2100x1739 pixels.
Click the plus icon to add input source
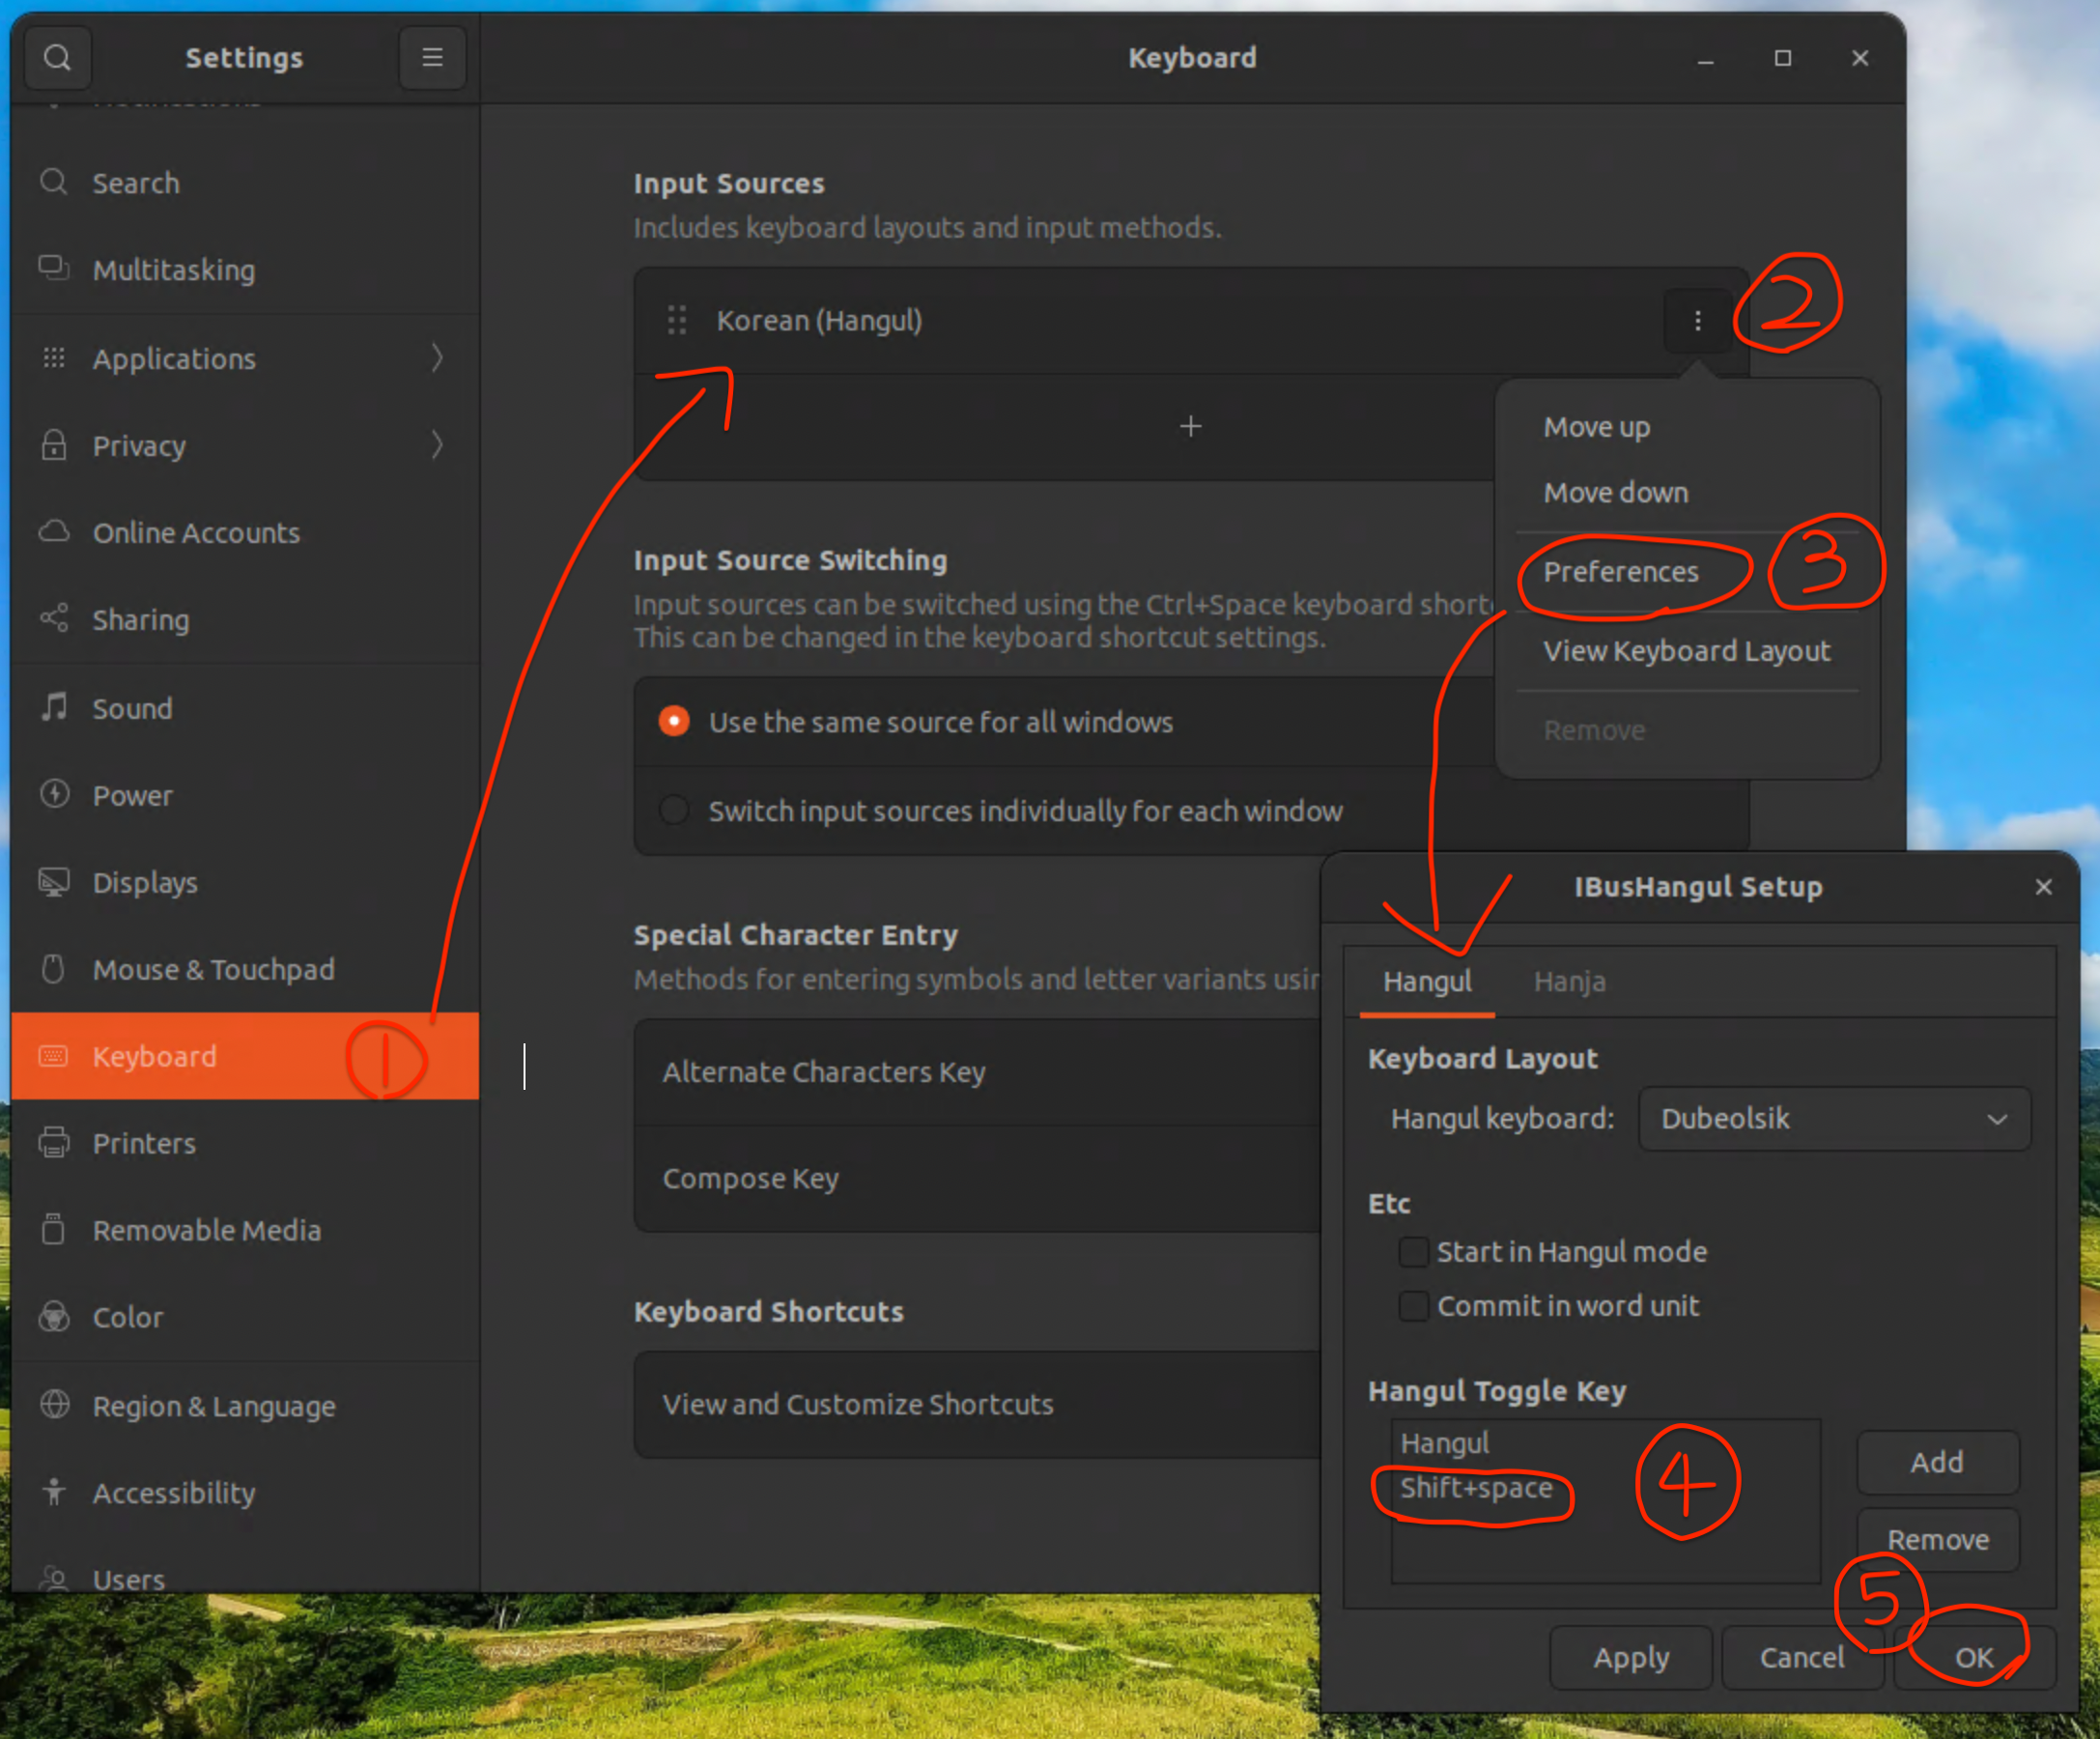point(1190,427)
